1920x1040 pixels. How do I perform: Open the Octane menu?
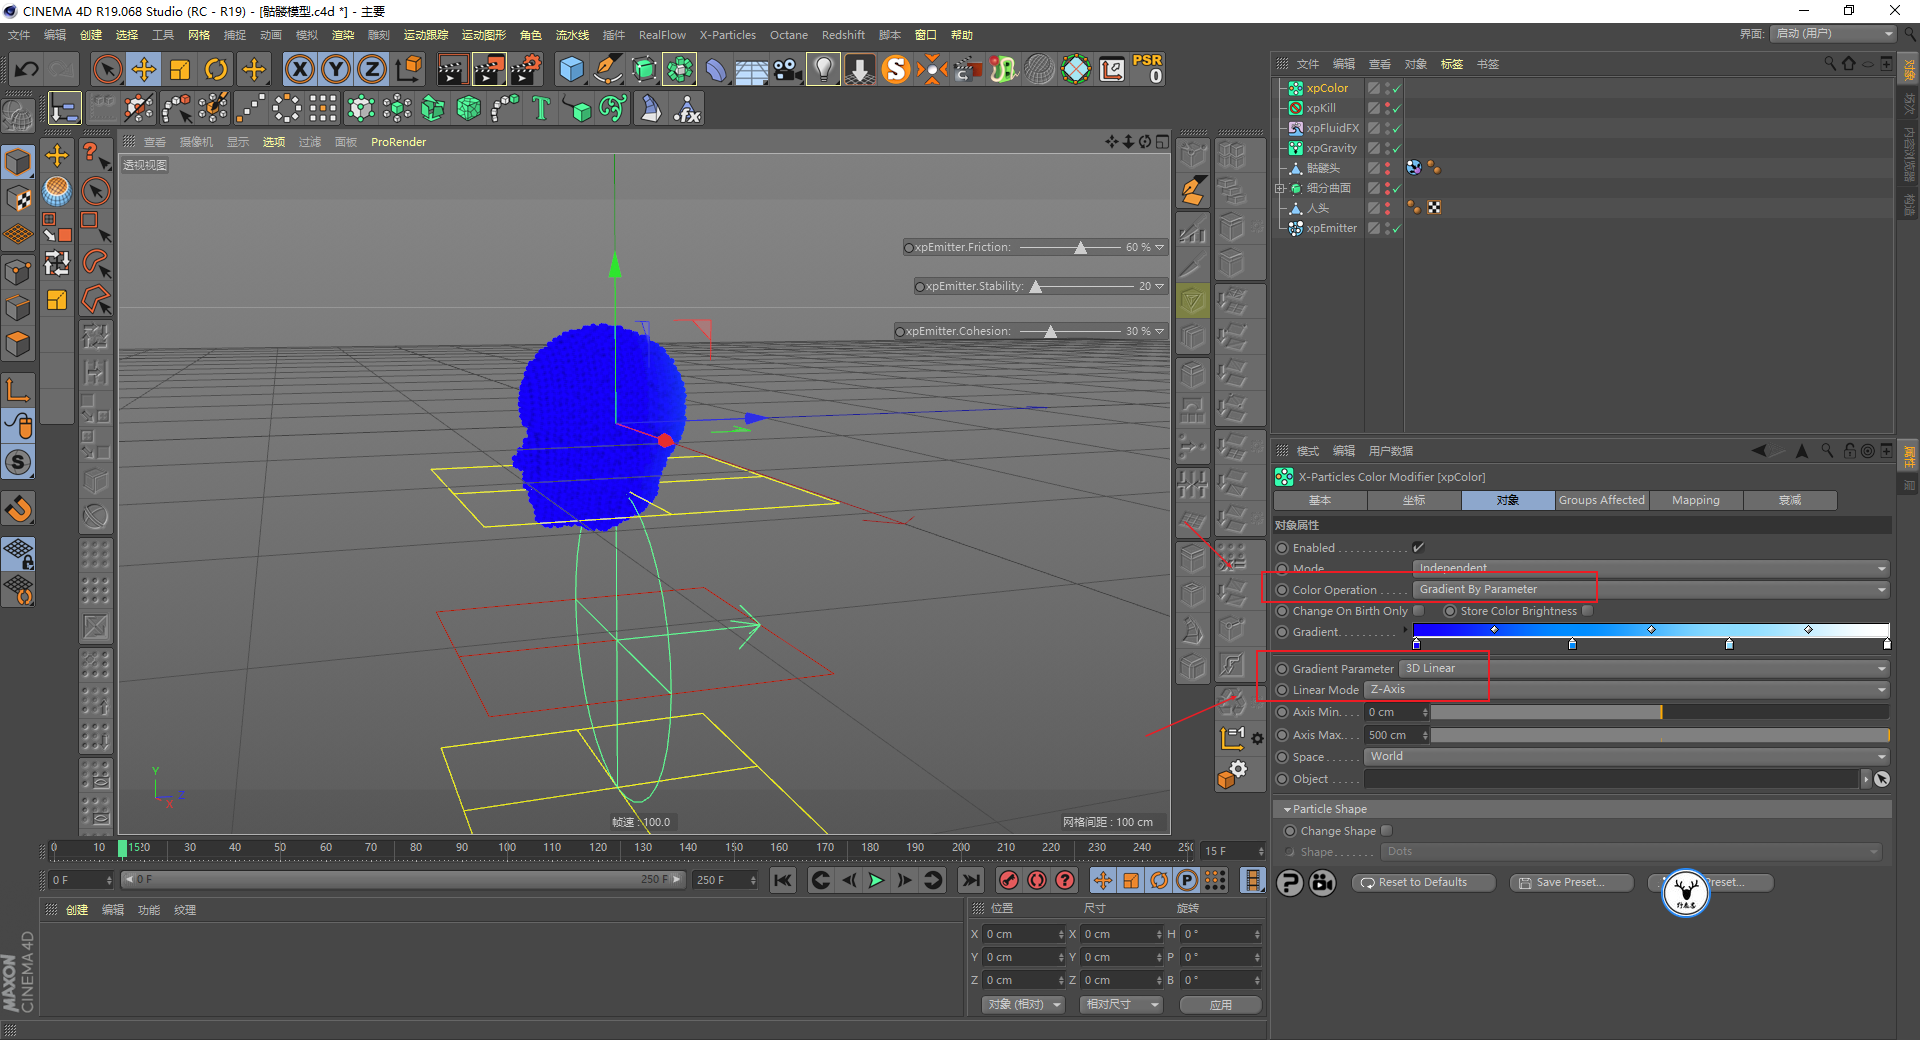[x=788, y=35]
